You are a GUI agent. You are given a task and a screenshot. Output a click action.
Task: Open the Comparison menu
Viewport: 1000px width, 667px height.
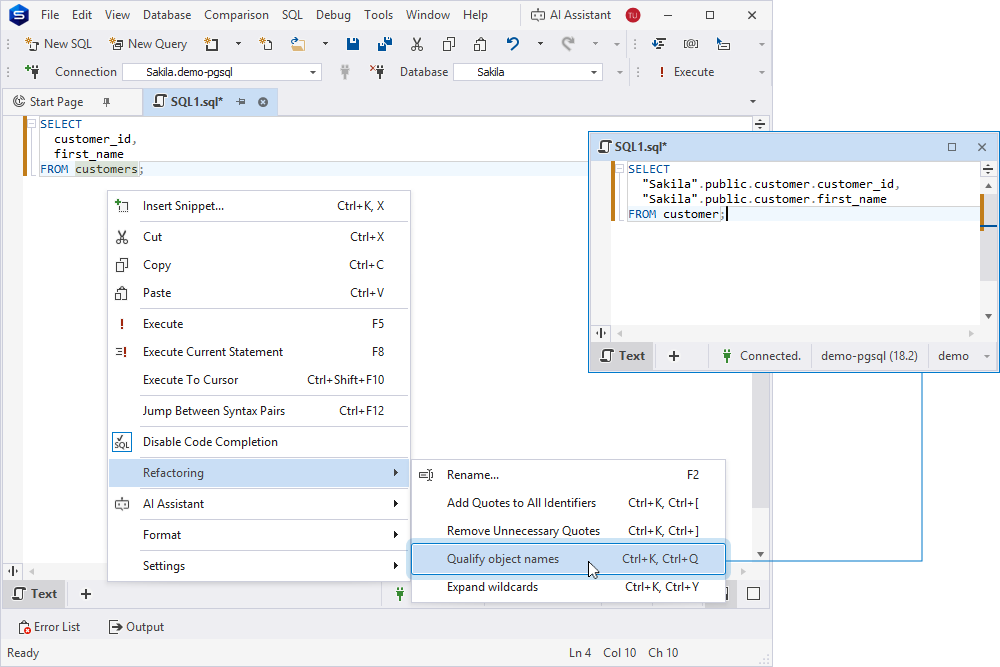tap(236, 15)
